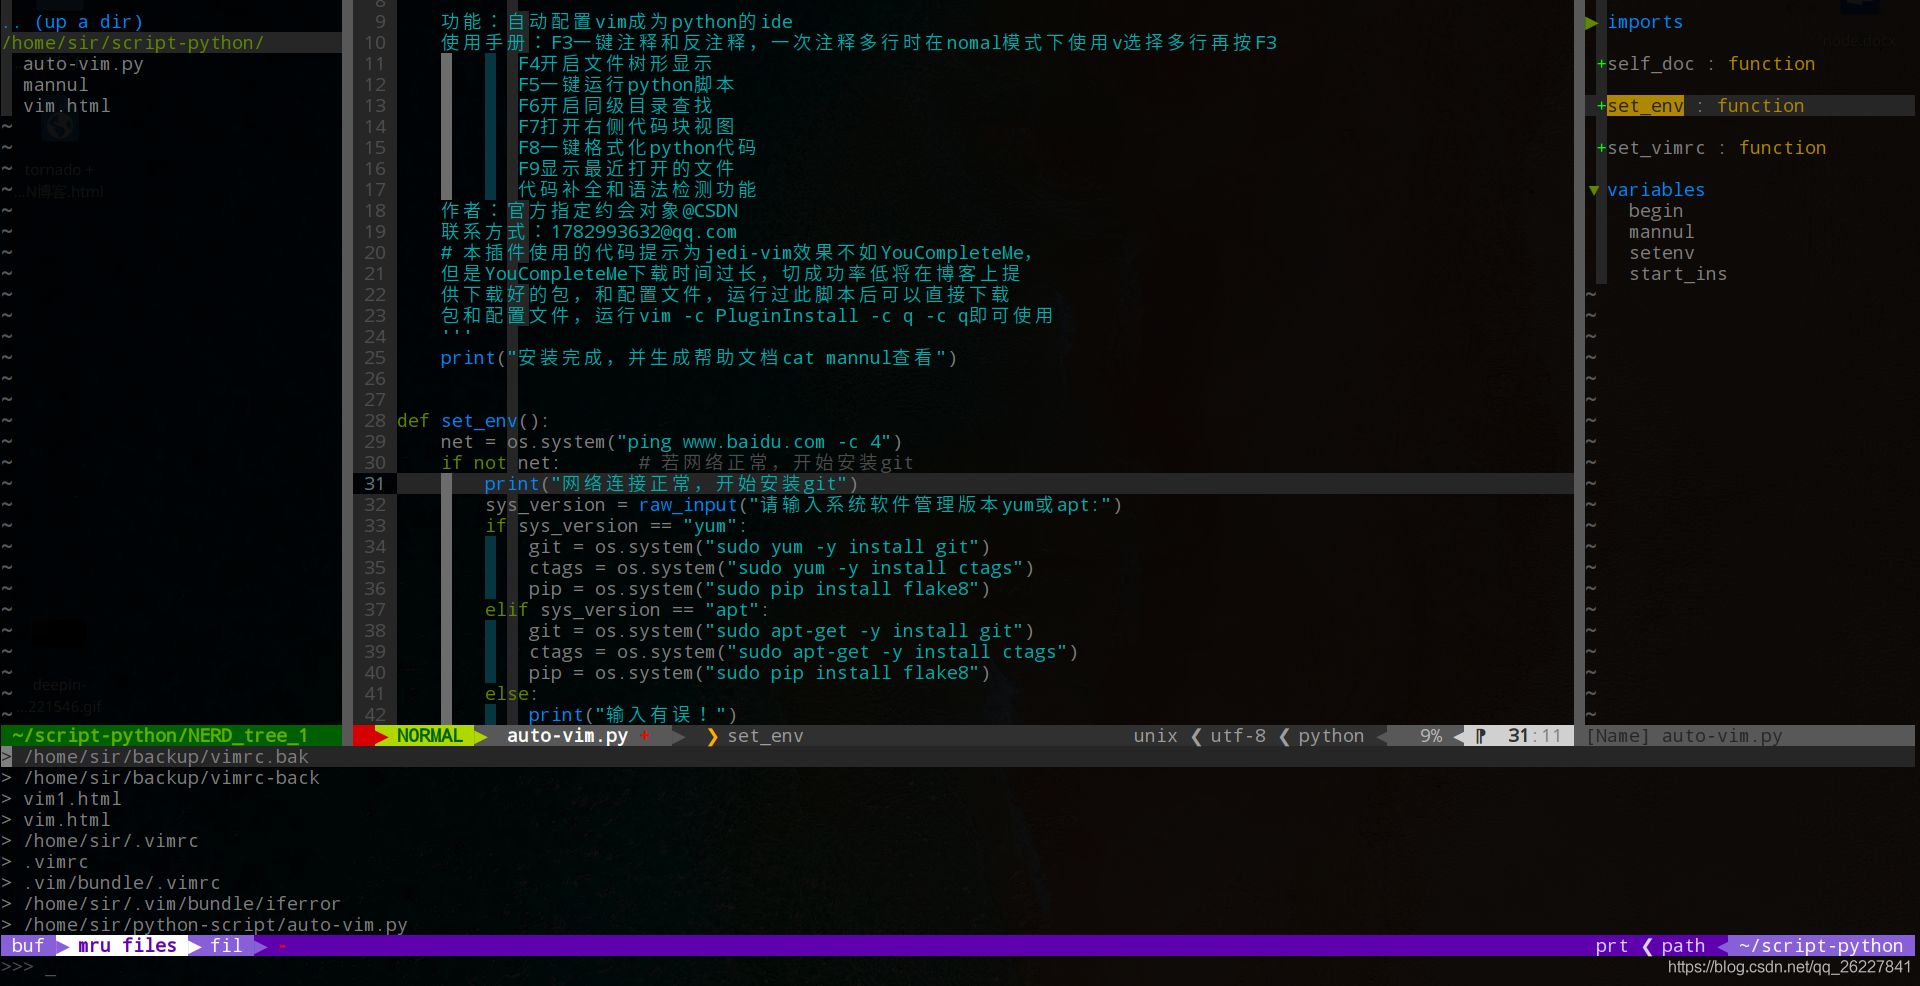Select /home/sir/backup/vimrc-back in CtrlP list
The height and width of the screenshot is (986, 1920).
coord(171,778)
